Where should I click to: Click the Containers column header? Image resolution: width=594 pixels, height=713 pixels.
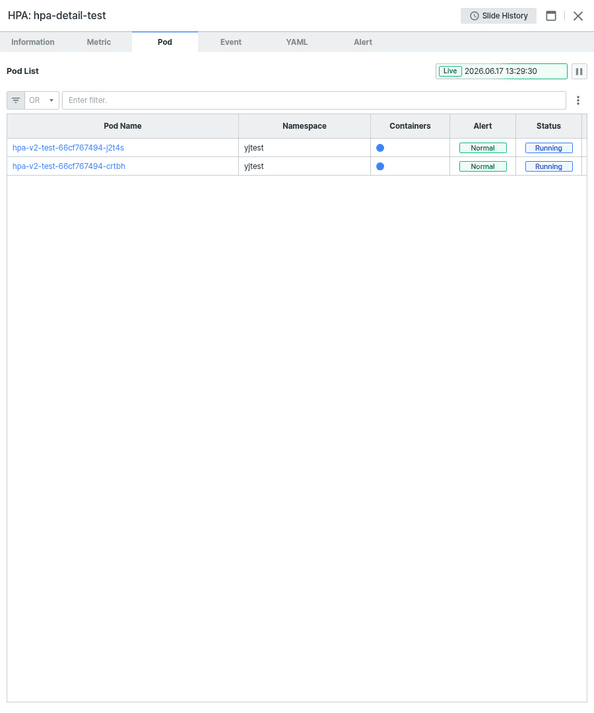[x=410, y=126]
